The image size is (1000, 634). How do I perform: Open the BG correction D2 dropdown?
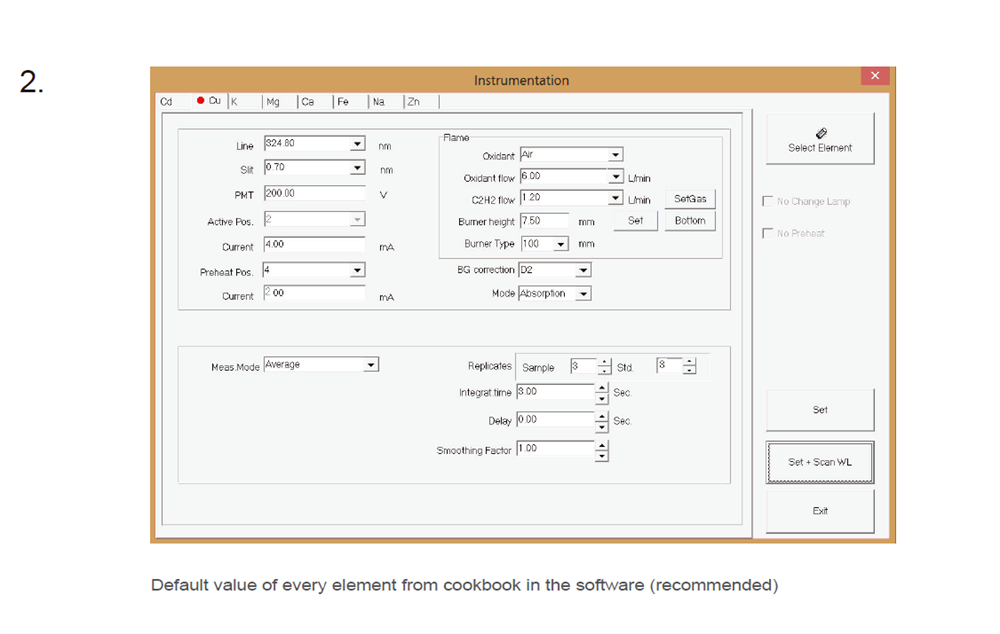point(583,270)
